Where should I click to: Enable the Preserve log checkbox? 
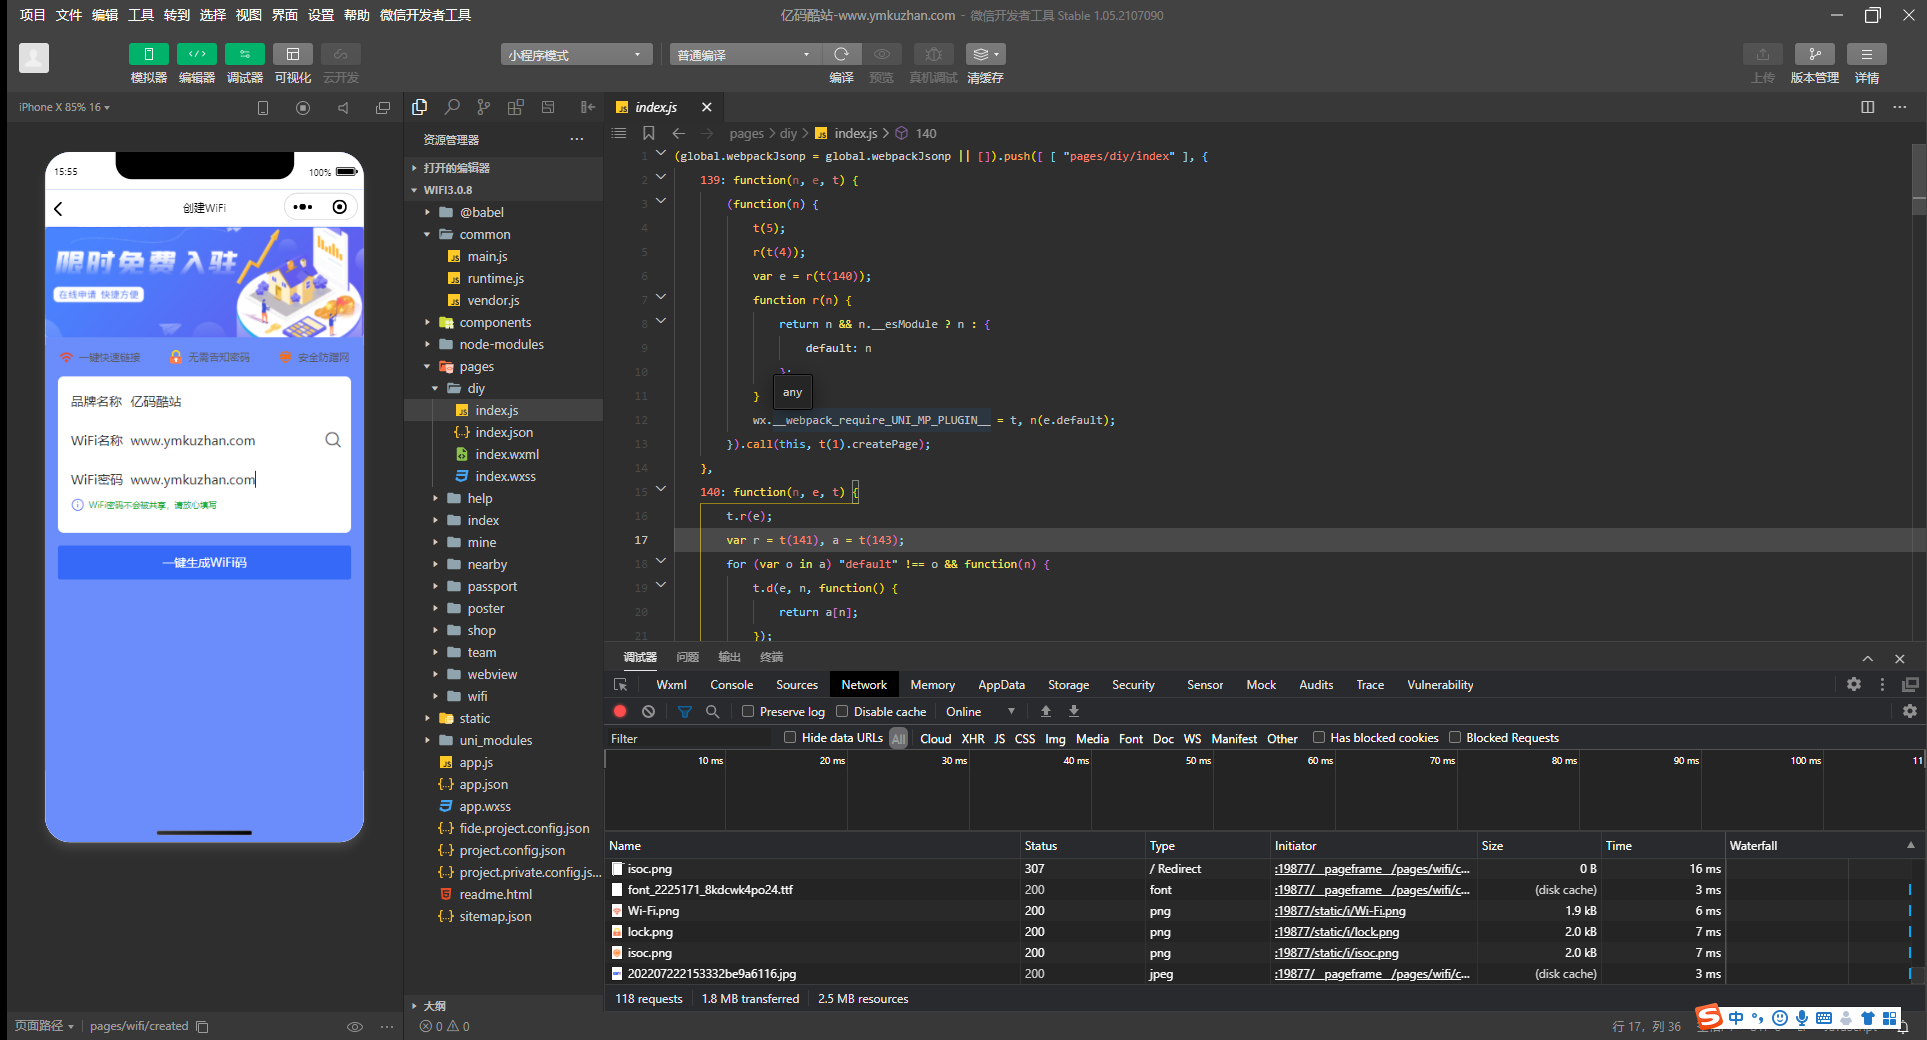pyautogui.click(x=747, y=711)
